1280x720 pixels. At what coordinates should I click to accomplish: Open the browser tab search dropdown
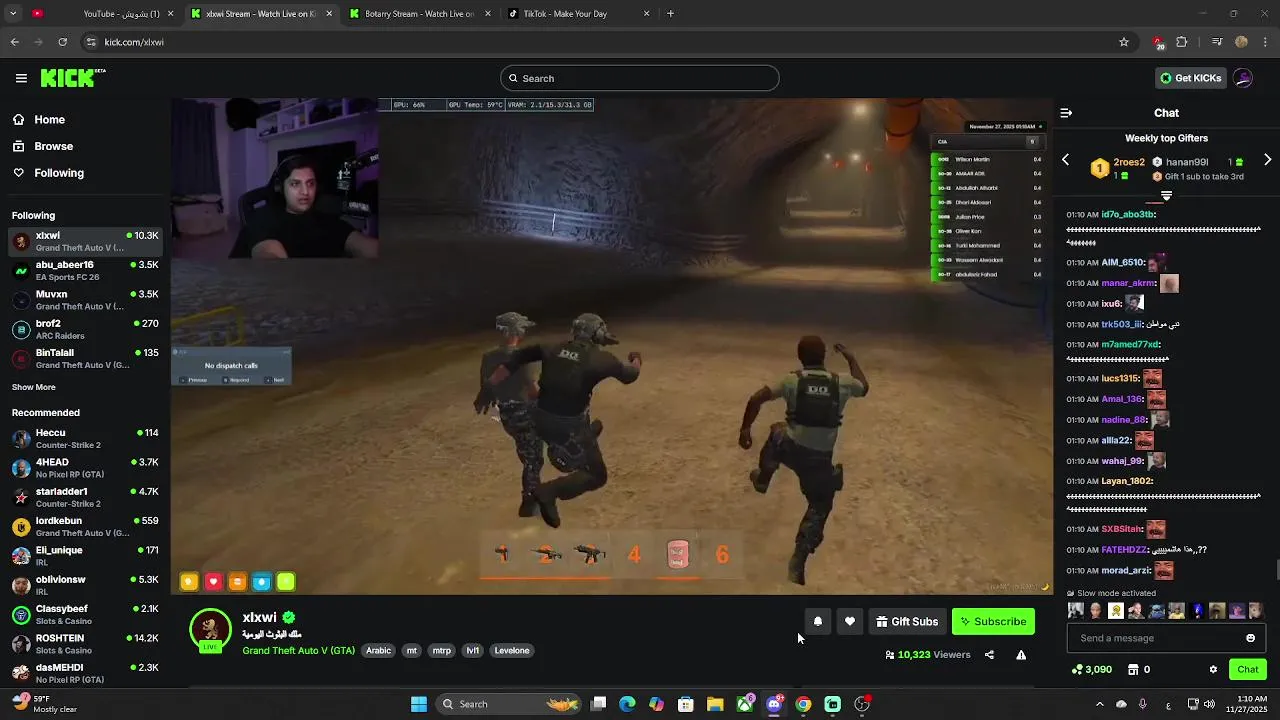click(13, 14)
